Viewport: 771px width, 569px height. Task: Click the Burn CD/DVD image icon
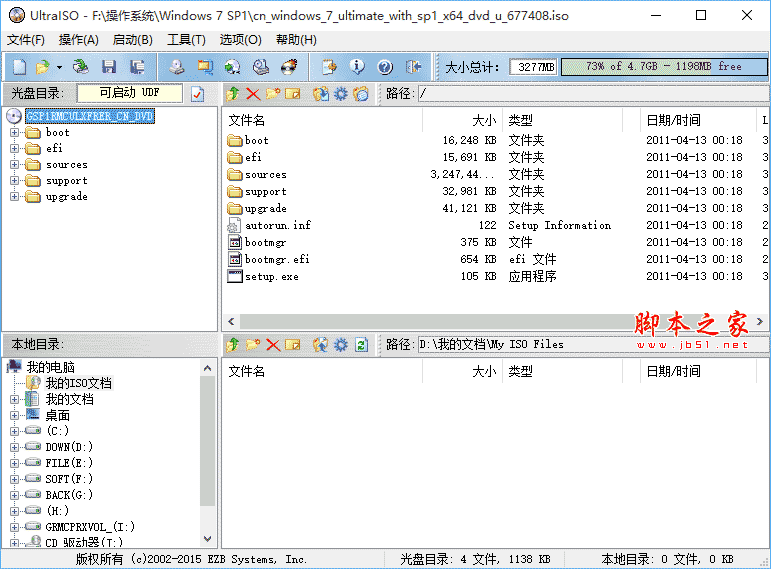(x=290, y=66)
